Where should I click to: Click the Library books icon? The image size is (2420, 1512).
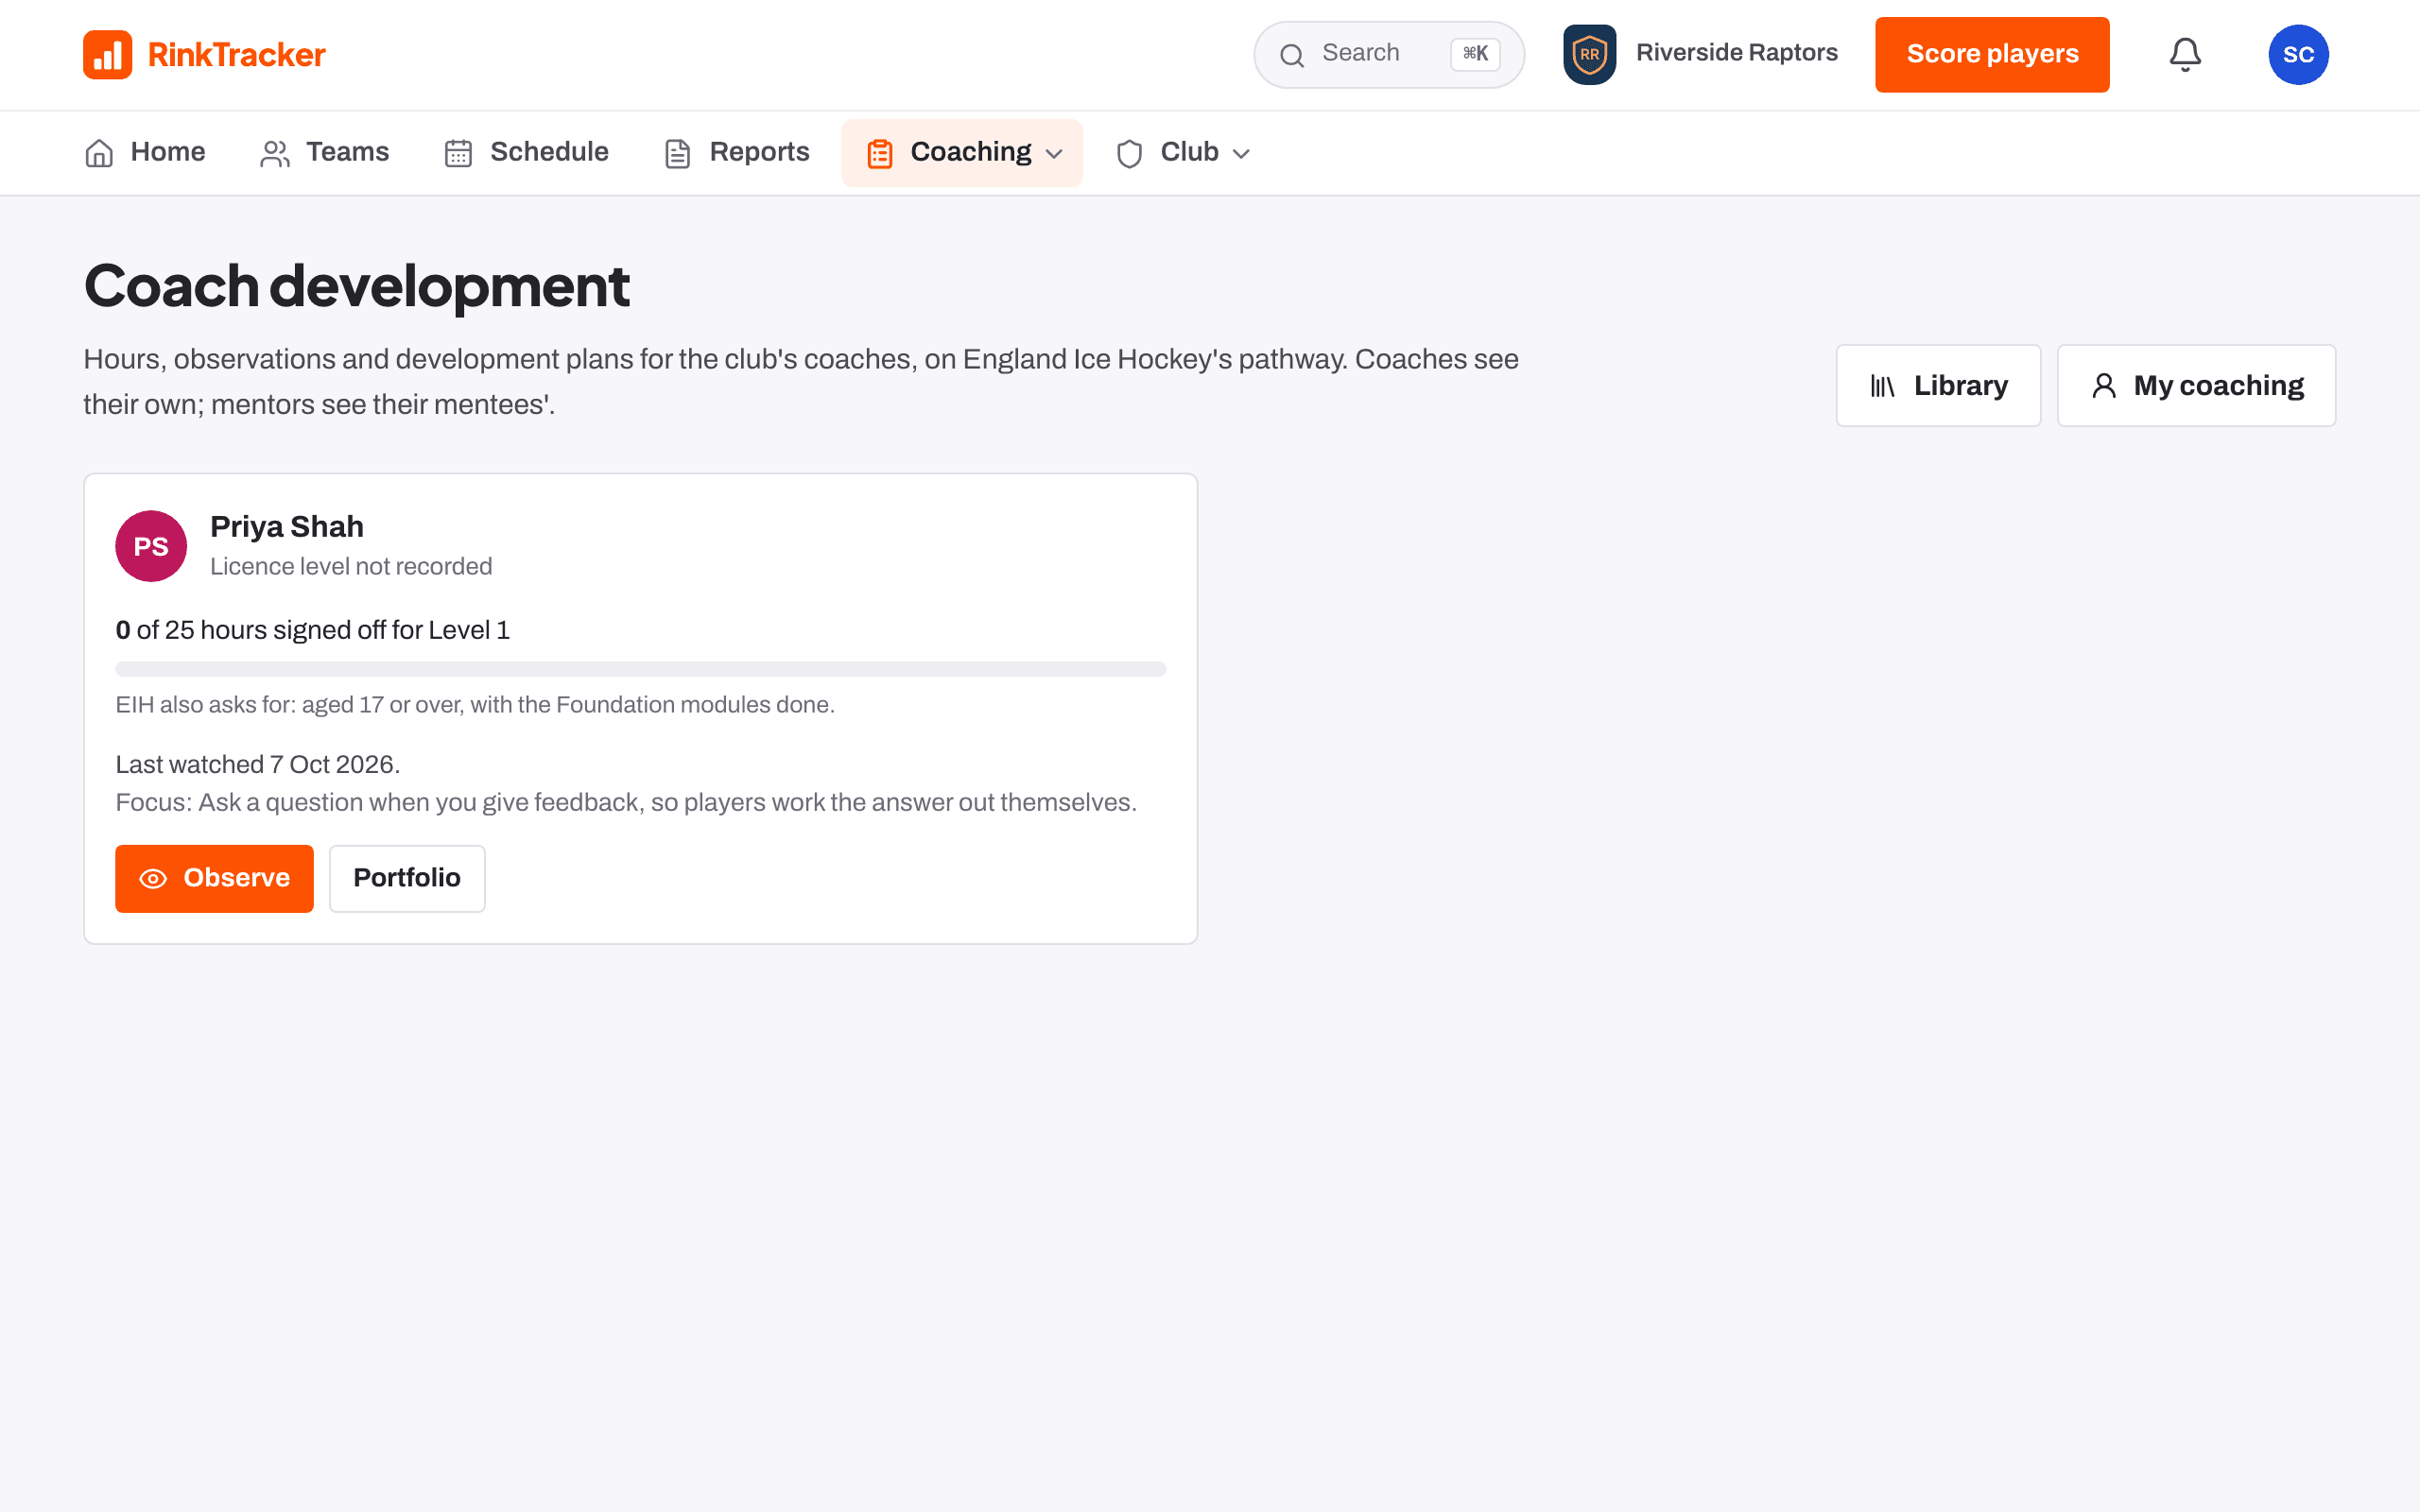point(1883,386)
